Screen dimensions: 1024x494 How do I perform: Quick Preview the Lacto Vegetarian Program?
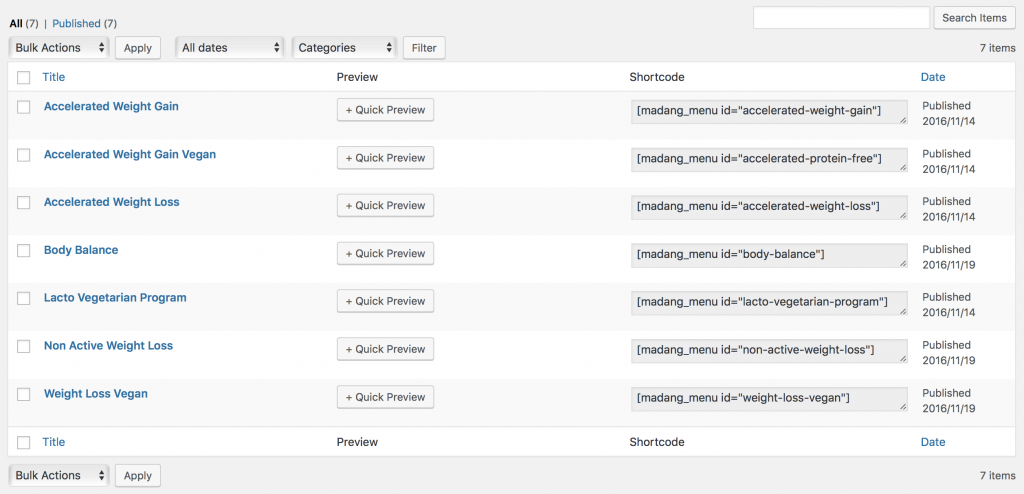coord(385,301)
